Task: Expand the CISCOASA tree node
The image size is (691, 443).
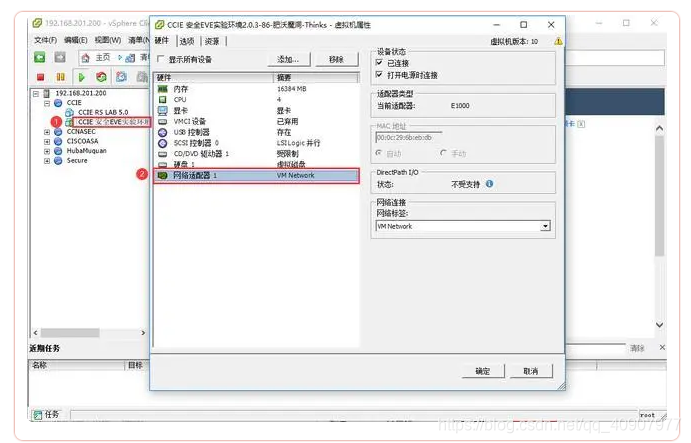Action: pyautogui.click(x=47, y=141)
